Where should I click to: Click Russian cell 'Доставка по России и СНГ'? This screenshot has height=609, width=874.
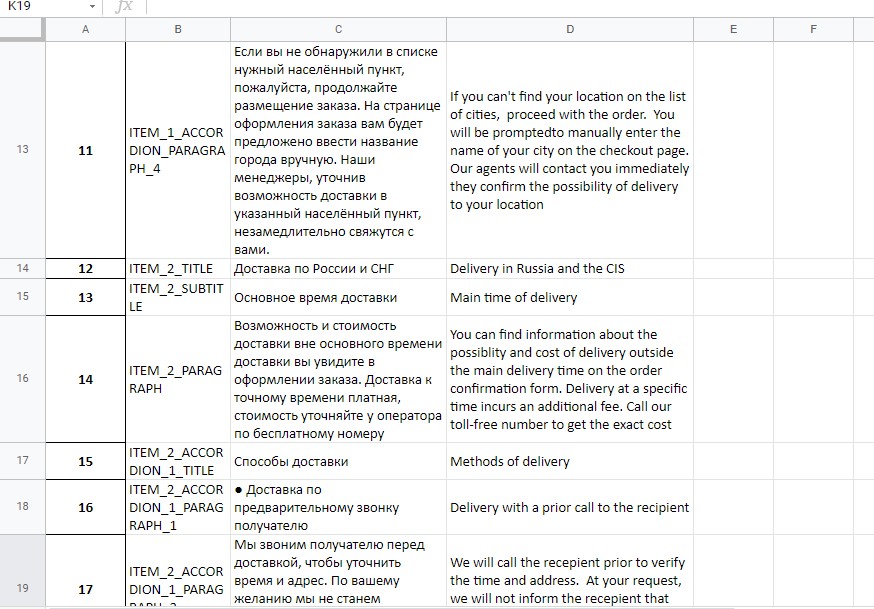338,269
